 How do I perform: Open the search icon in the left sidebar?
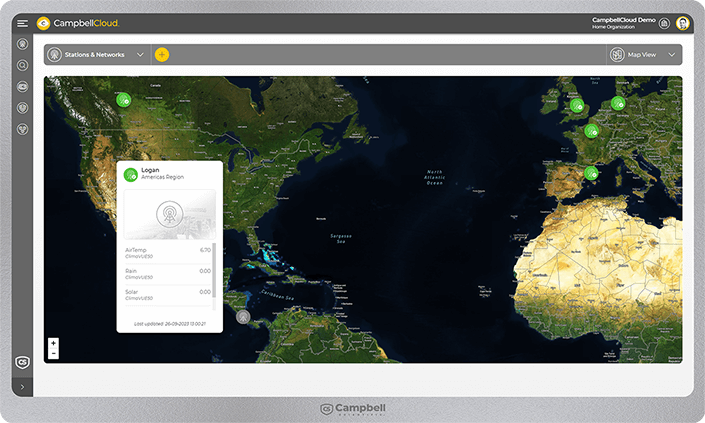point(22,65)
